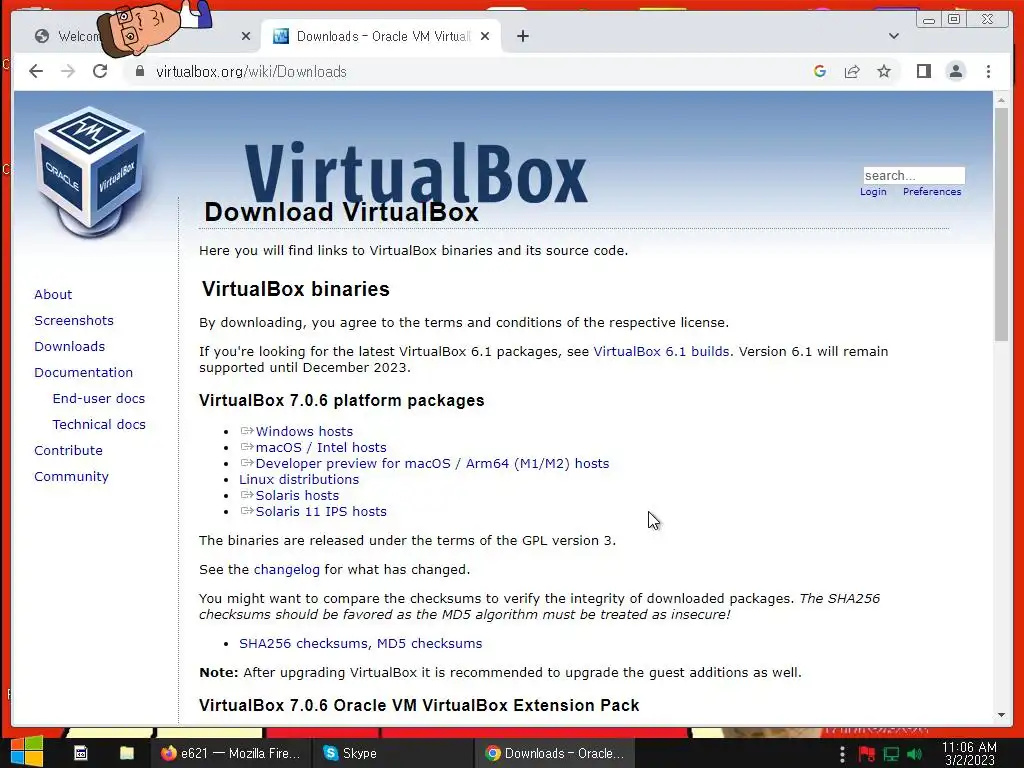Open the SHA256 checksums link
This screenshot has width=1024, height=768.
click(306, 643)
